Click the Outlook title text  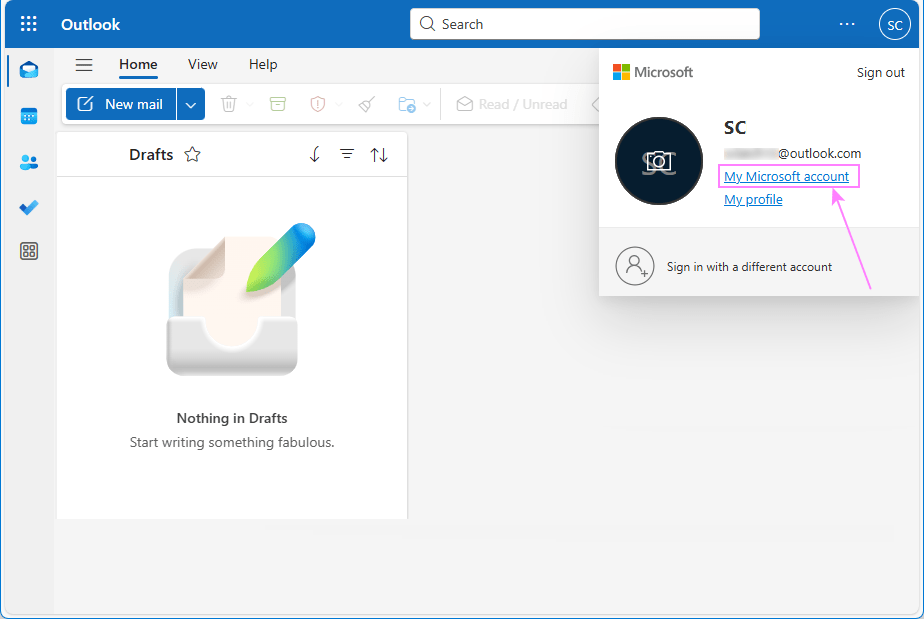coord(90,24)
